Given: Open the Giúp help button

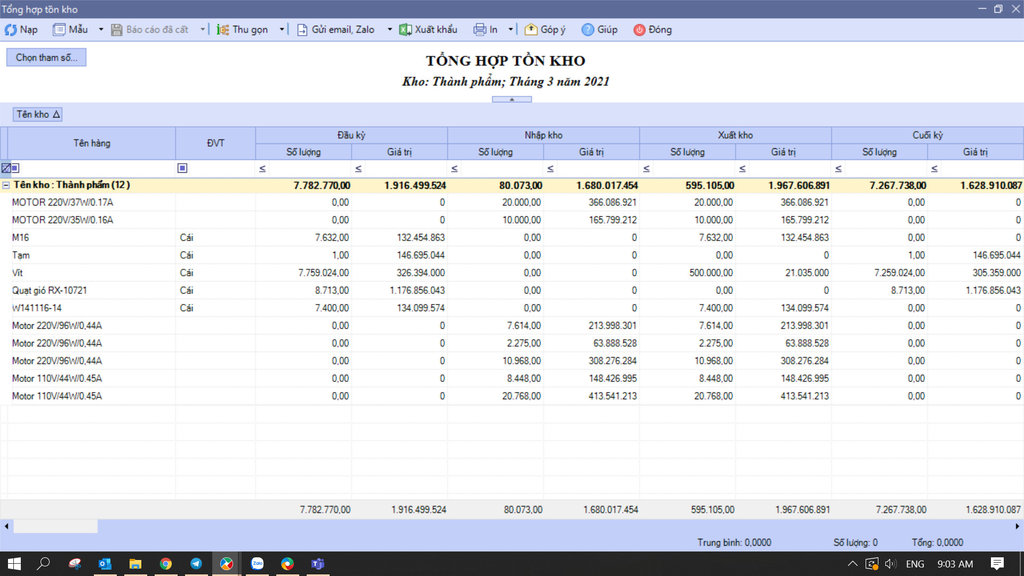Looking at the screenshot, I should tap(600, 30).
